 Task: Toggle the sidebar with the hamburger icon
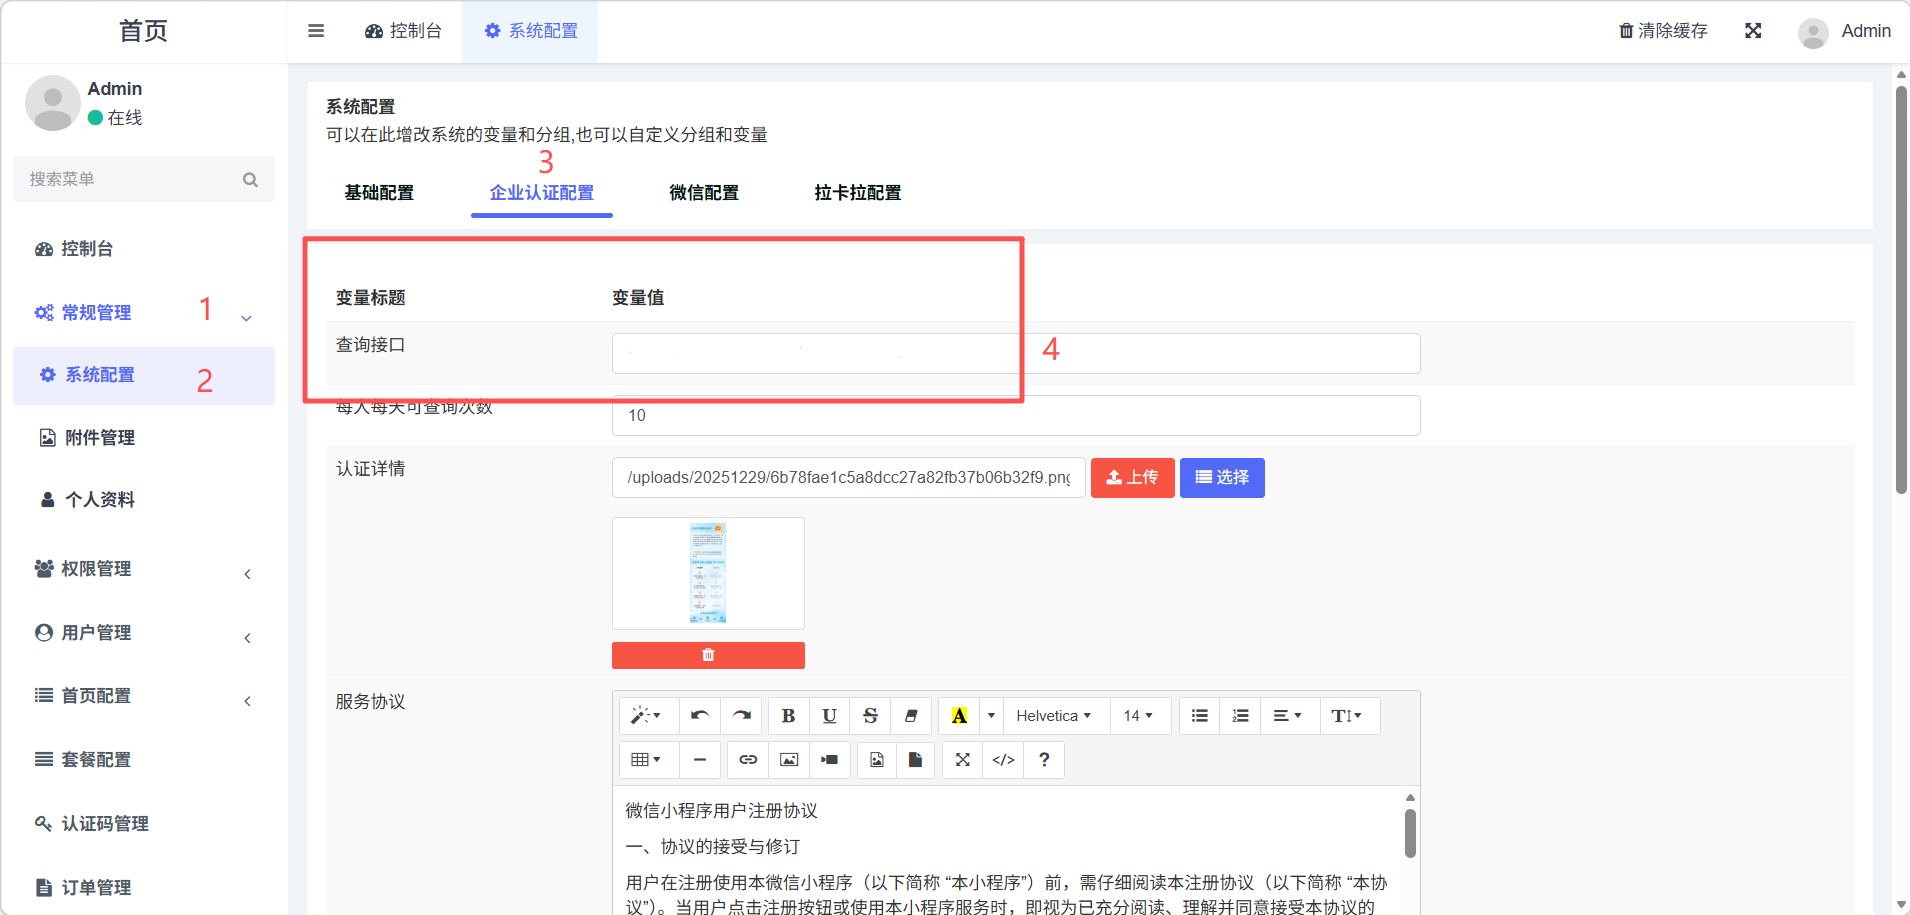tap(316, 31)
